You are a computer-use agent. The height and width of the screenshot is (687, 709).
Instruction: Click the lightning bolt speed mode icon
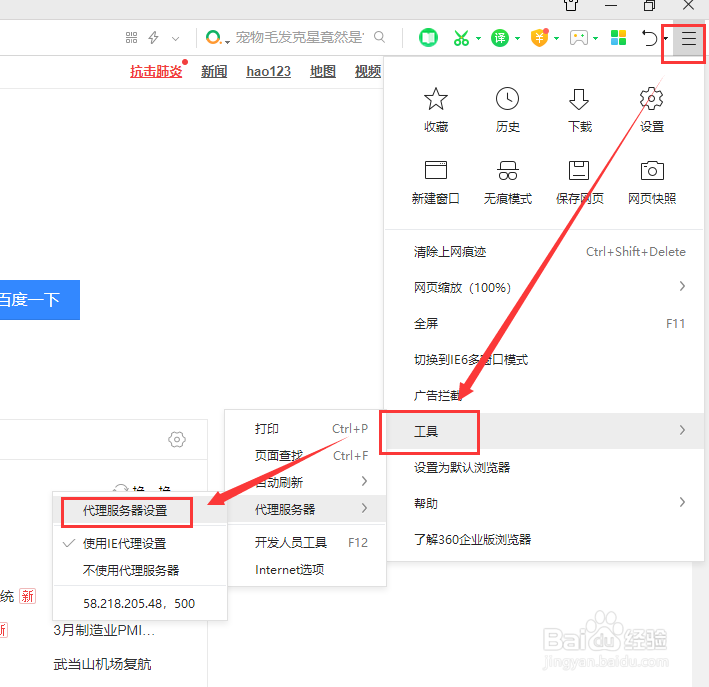click(154, 38)
